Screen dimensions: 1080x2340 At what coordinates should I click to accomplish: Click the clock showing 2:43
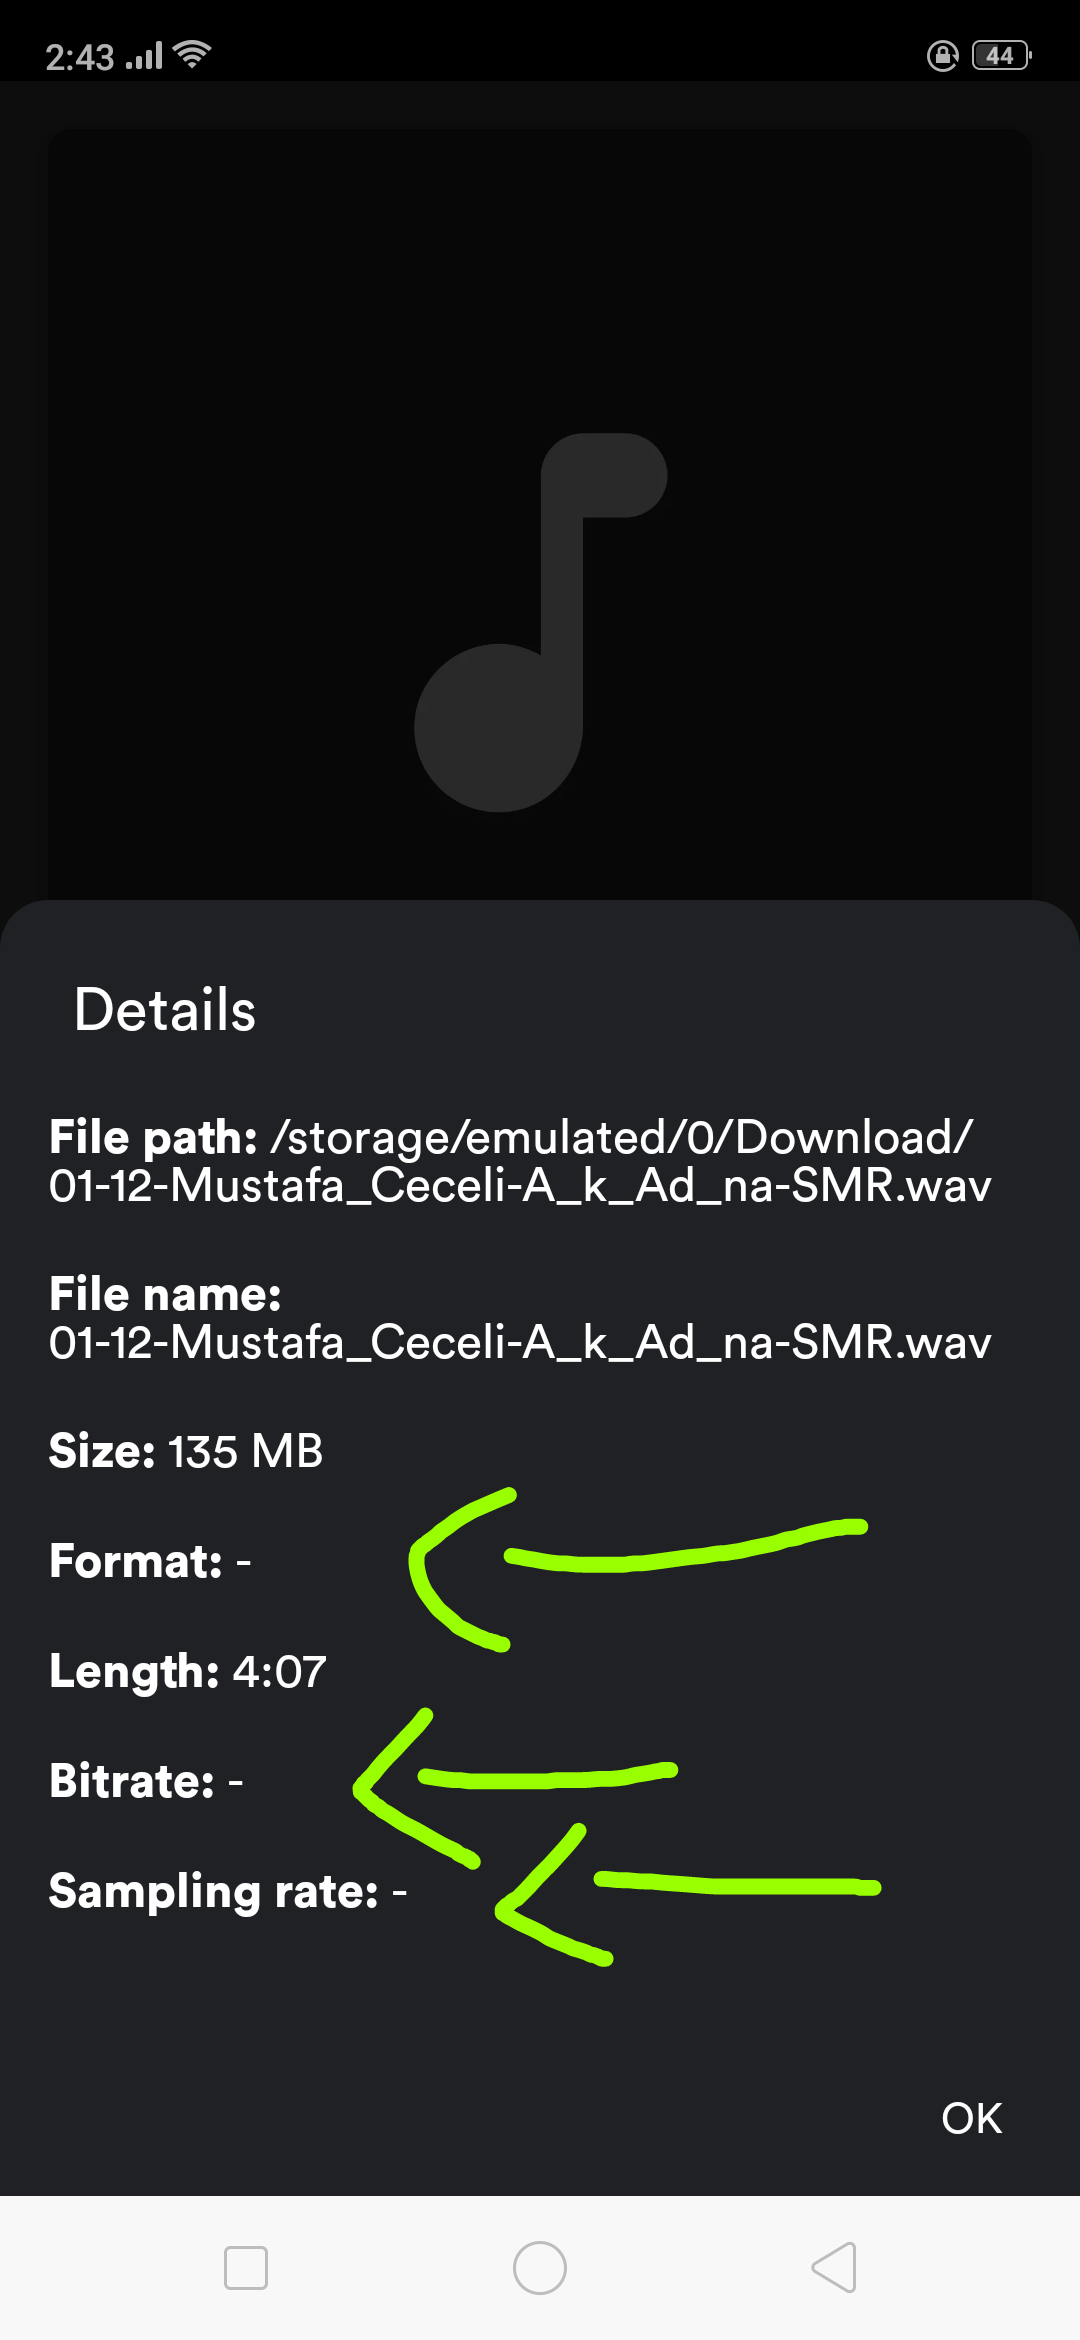(x=82, y=55)
